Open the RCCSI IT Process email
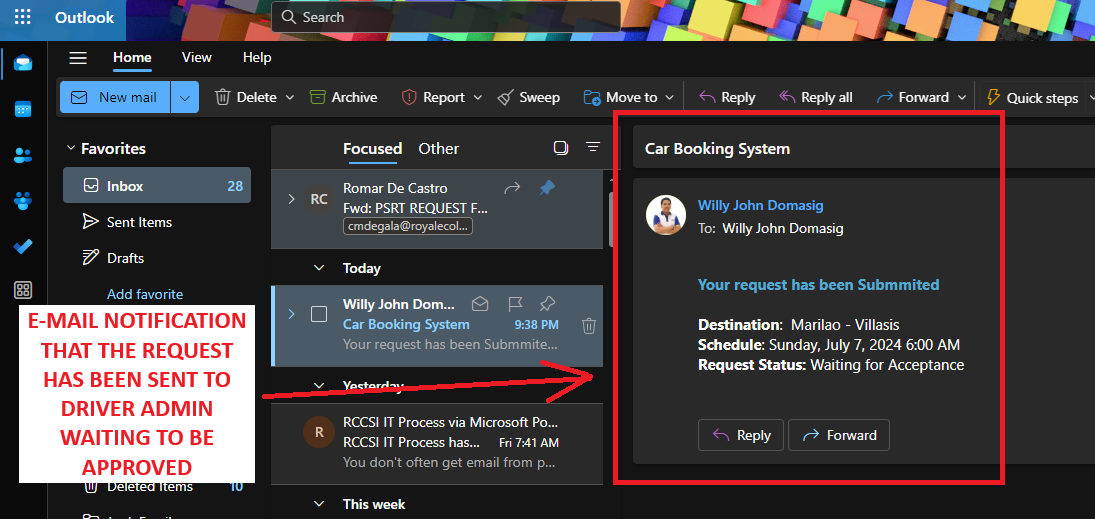Screen dimensions: 1095x519 point(436,443)
